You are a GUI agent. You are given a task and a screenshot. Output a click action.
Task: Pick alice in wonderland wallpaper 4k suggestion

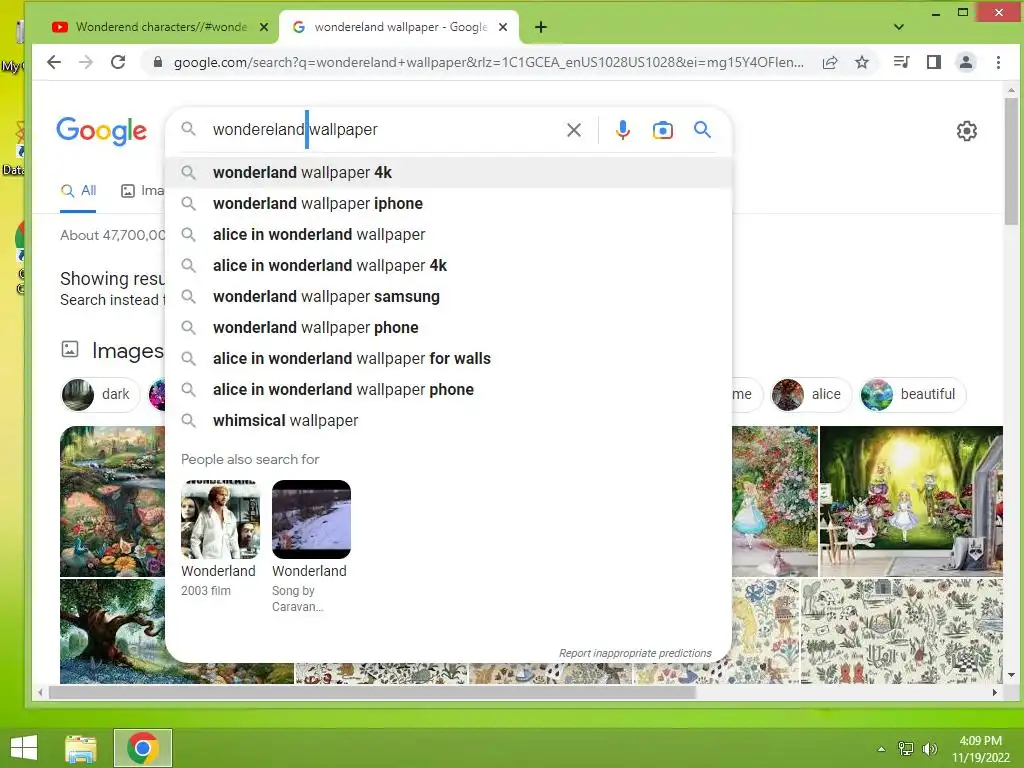tap(449, 266)
